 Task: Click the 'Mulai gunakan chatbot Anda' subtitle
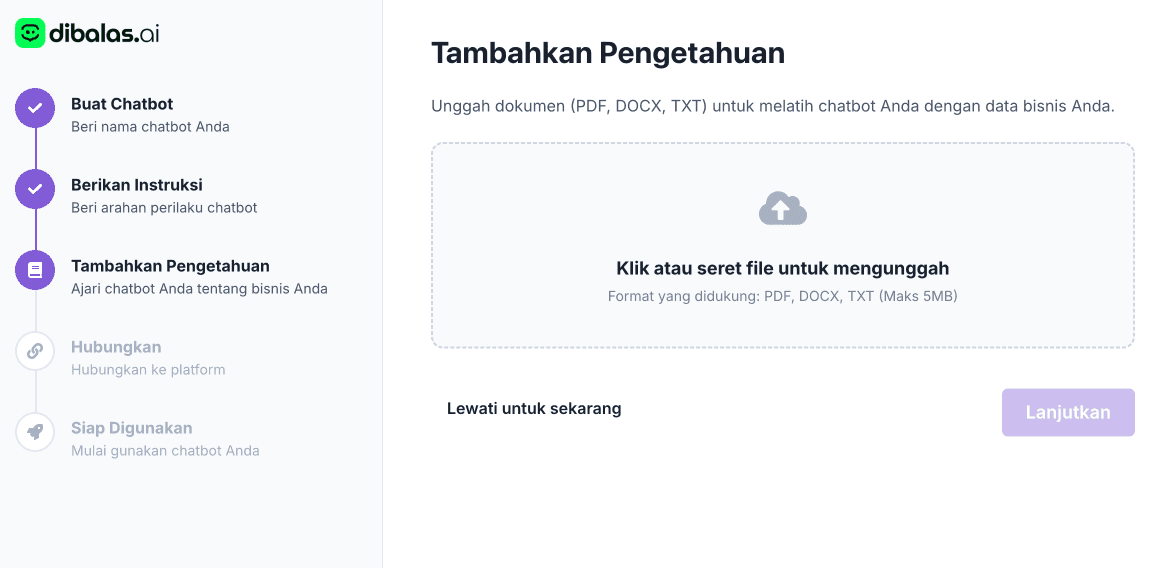[165, 451]
